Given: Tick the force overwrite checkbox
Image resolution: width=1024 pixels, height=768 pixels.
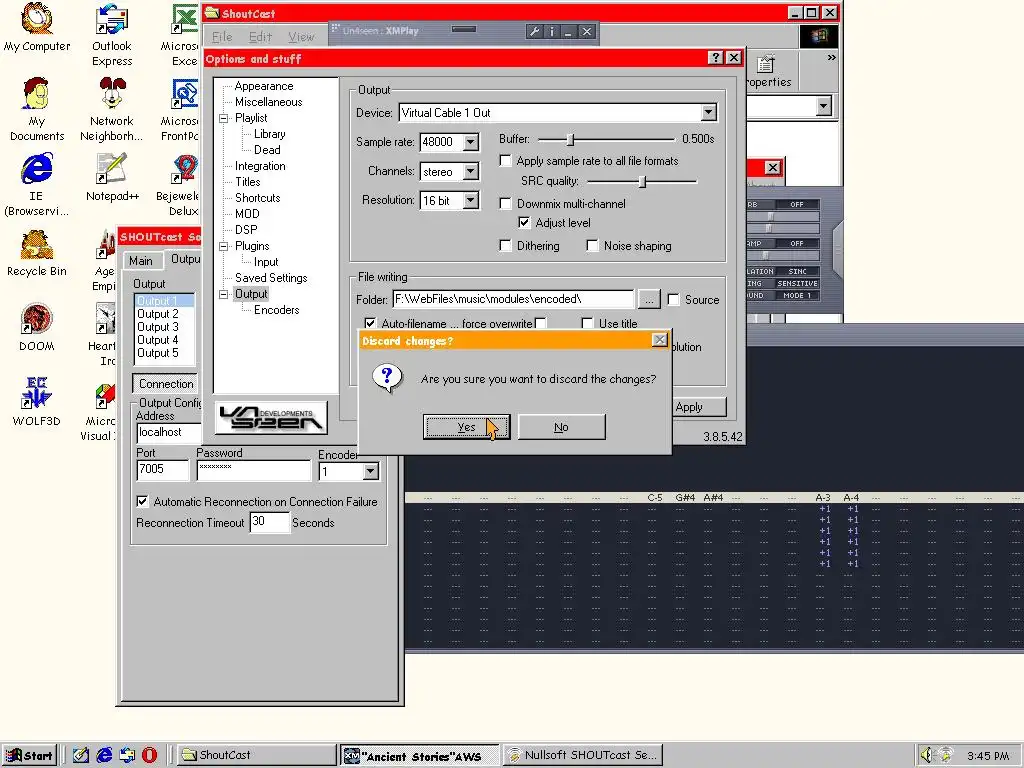Looking at the screenshot, I should (x=540, y=323).
